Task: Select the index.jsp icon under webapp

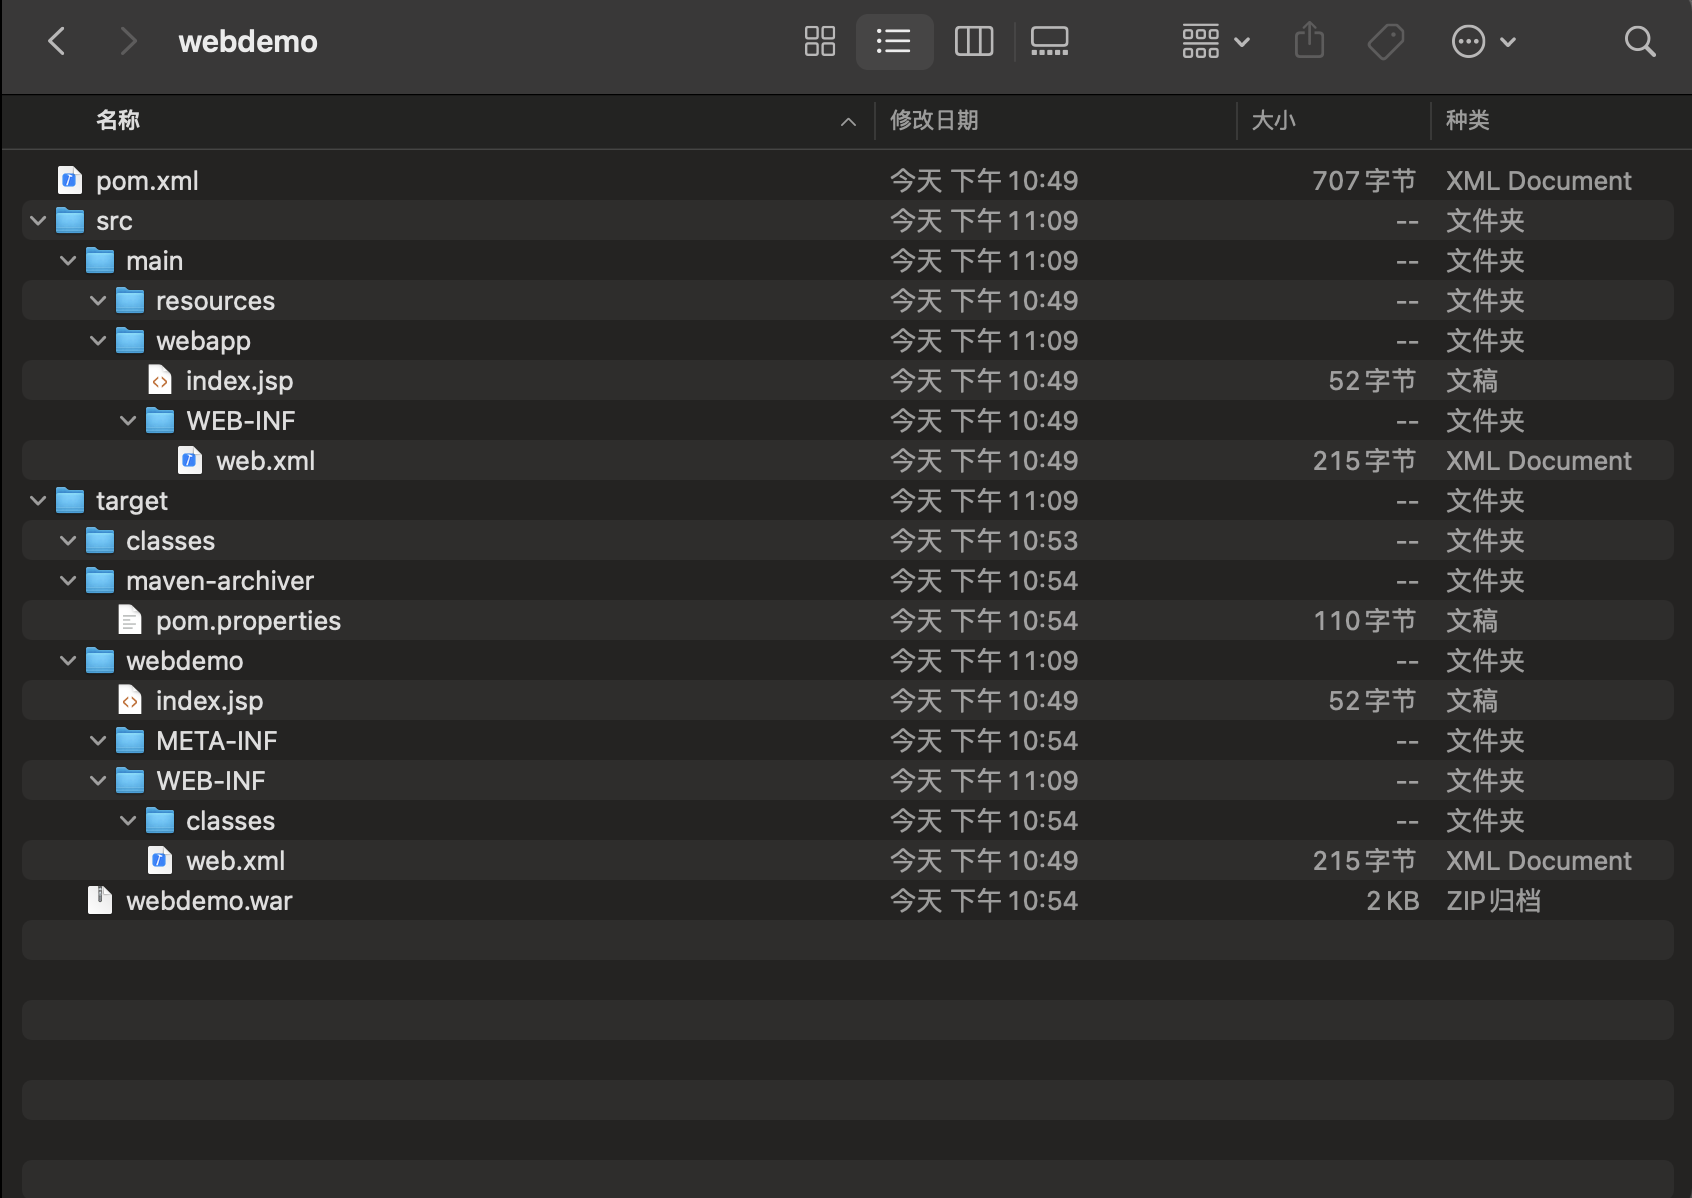Action: (x=160, y=380)
